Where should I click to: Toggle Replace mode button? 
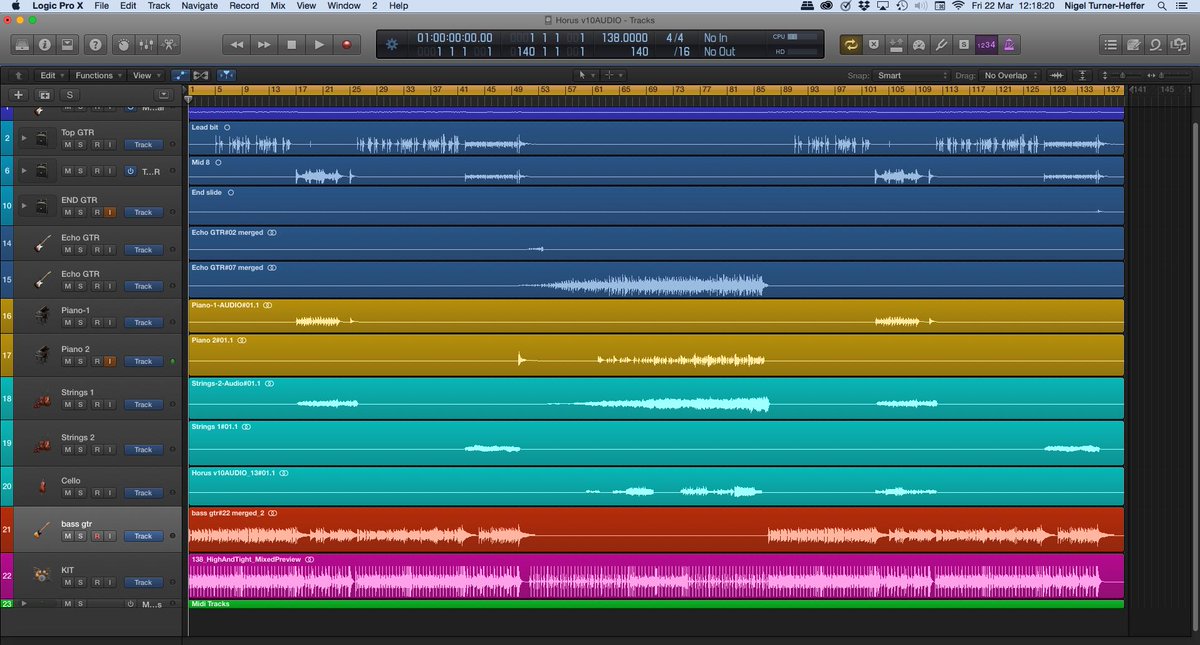873,45
